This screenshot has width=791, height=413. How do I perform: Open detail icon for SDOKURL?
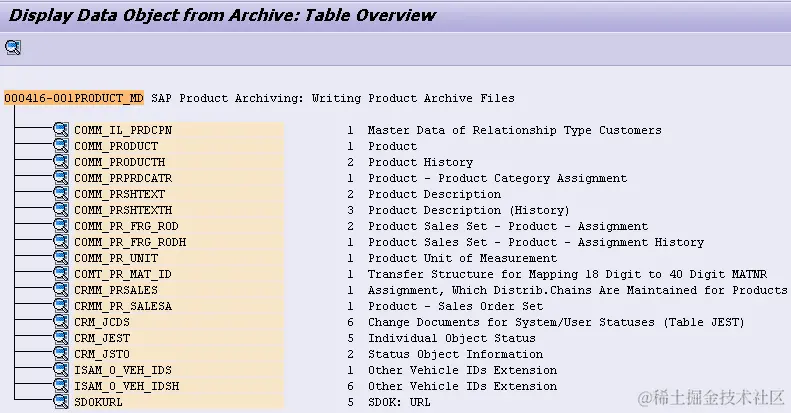61,401
